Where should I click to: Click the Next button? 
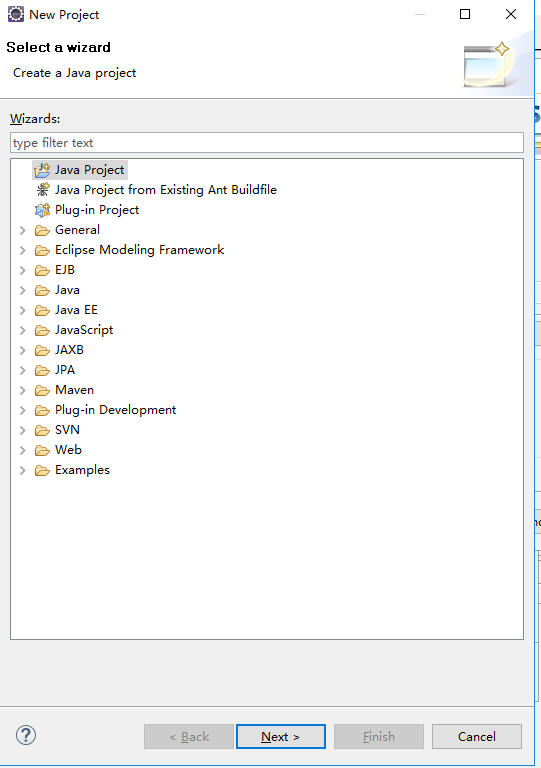pyautogui.click(x=281, y=737)
